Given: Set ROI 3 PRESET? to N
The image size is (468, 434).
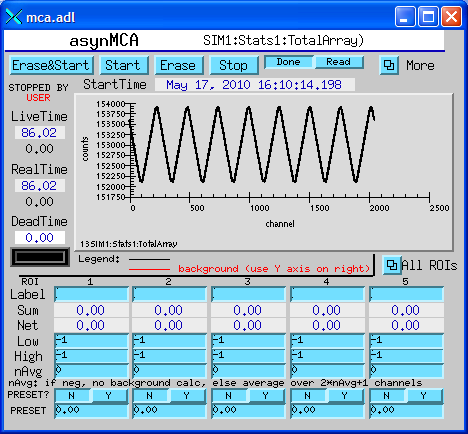Looking at the screenshot, I should pyautogui.click(x=230, y=396).
